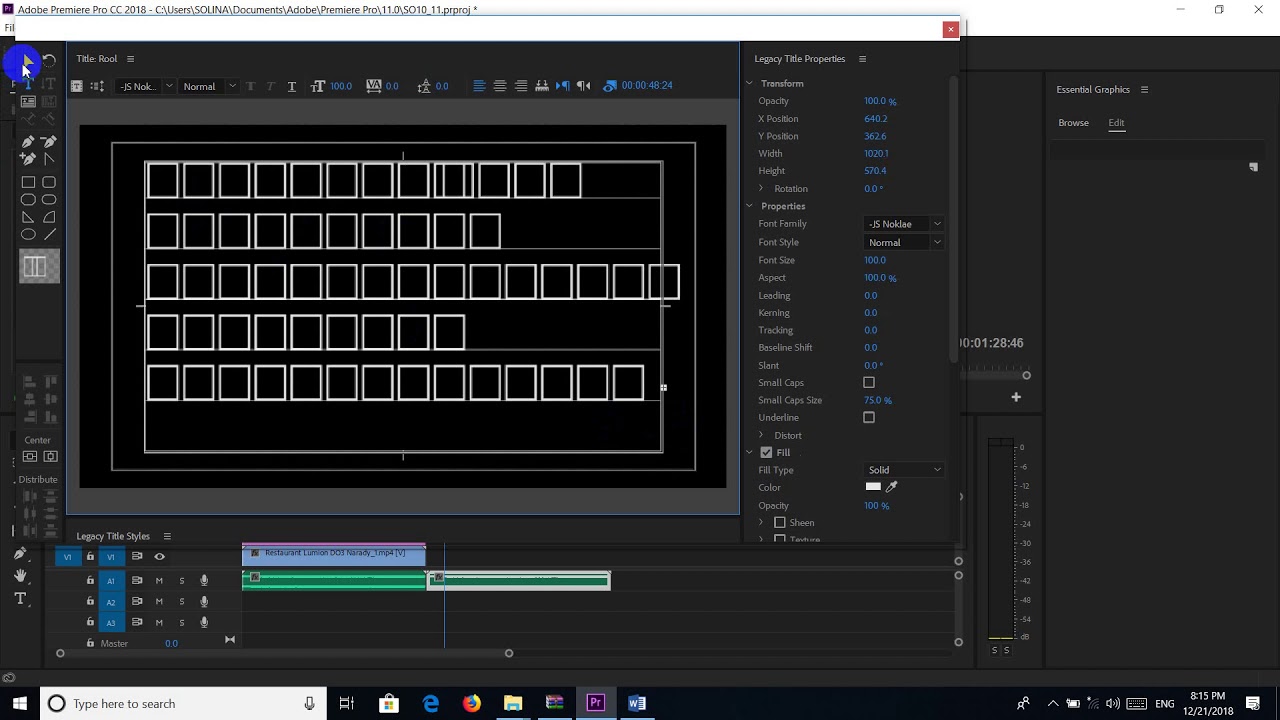Select the Pen tool in title tools

(28, 142)
